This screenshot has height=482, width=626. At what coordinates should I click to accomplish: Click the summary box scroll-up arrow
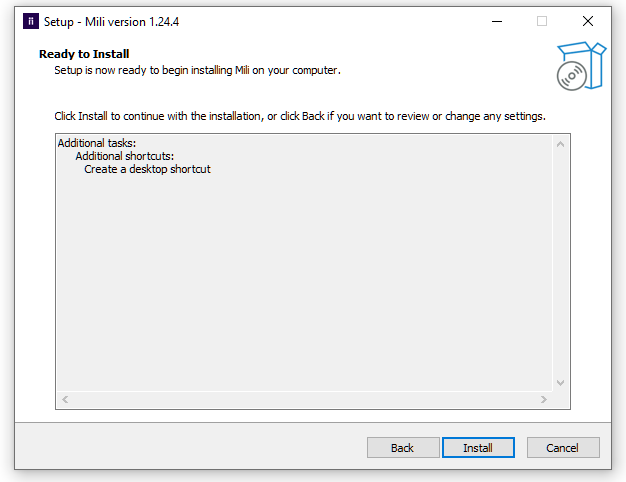click(x=560, y=144)
